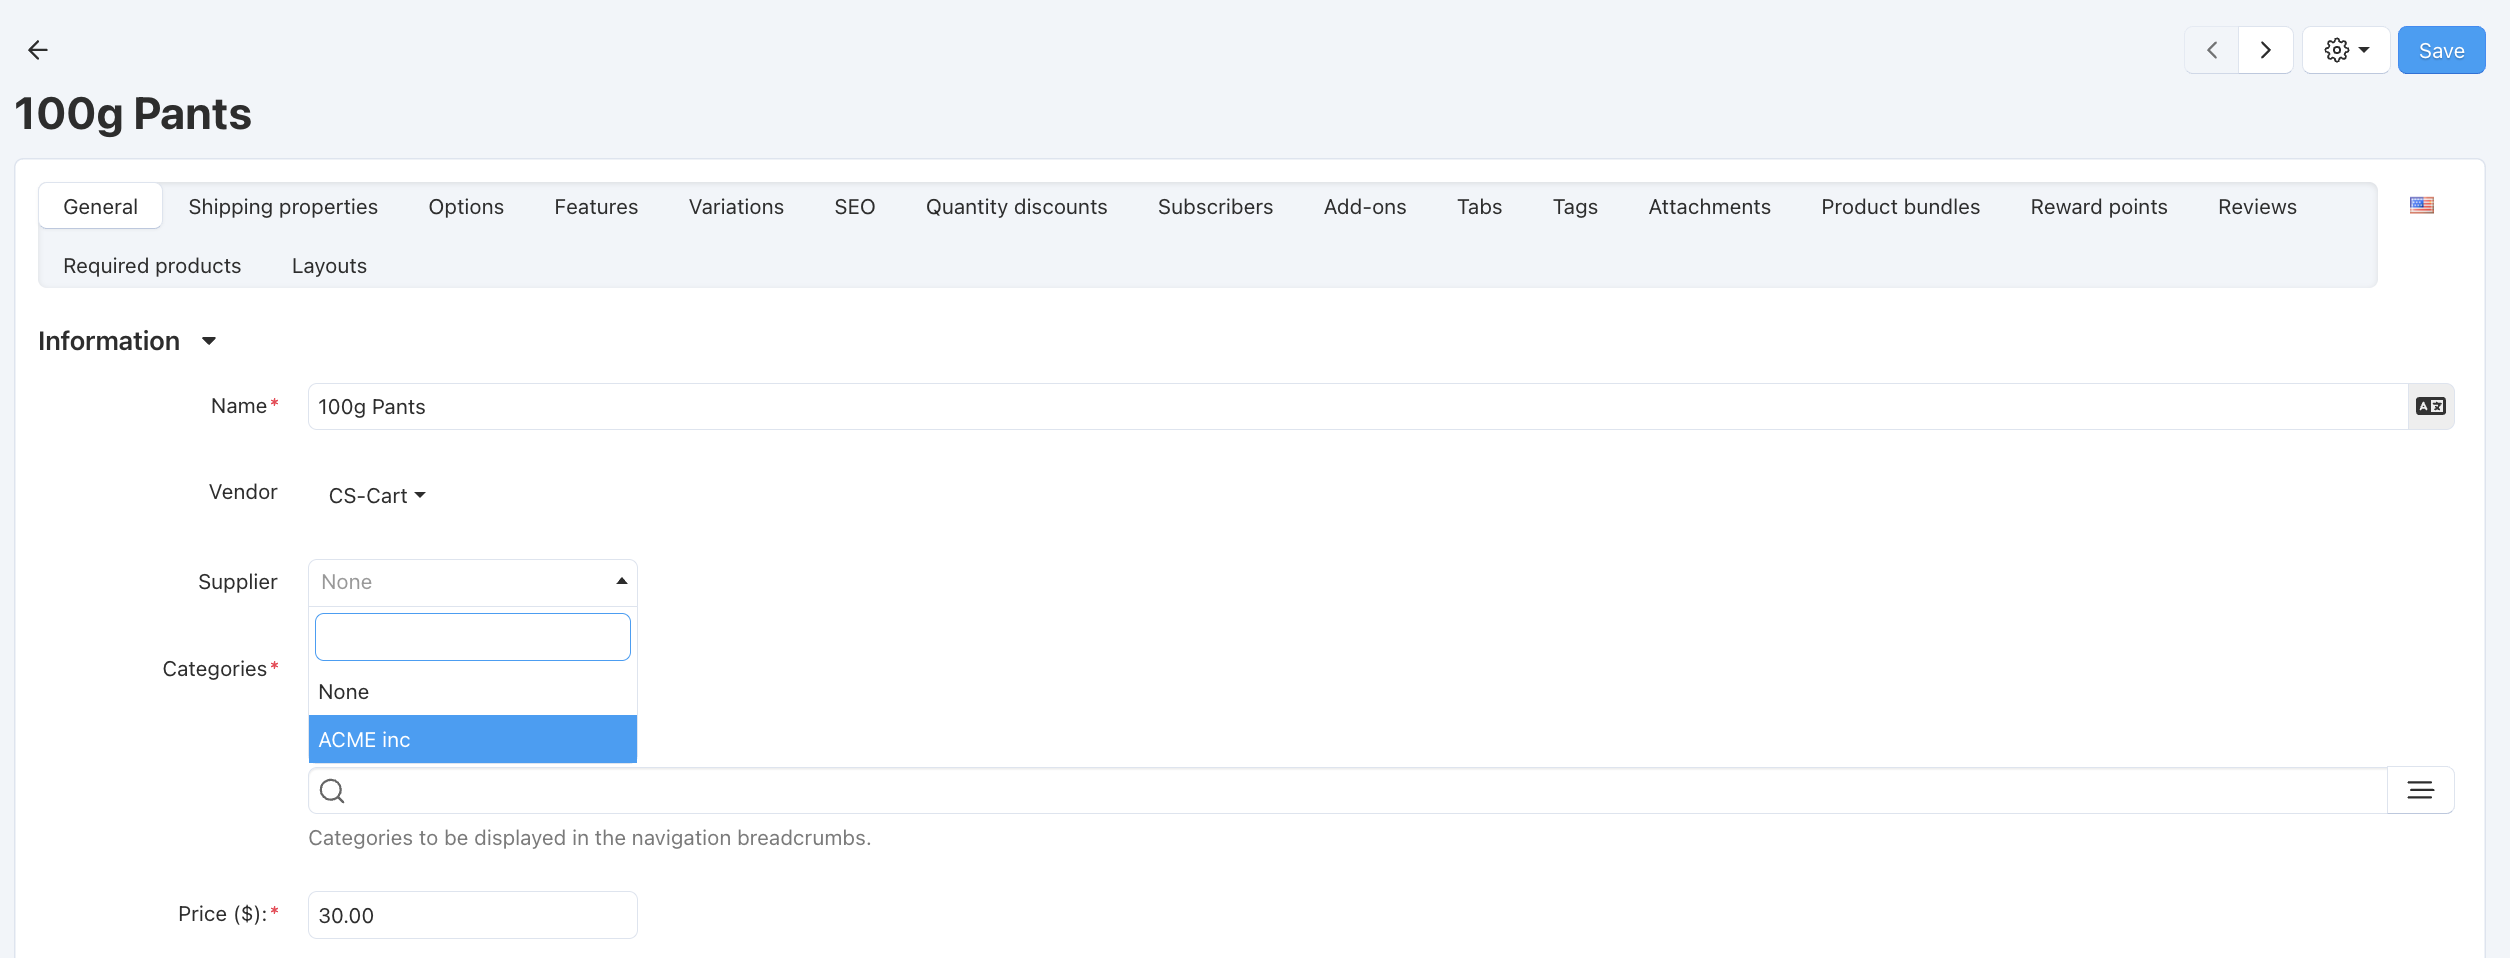The height and width of the screenshot is (958, 2510).
Task: Open the Tags tab
Action: pos(1575,207)
